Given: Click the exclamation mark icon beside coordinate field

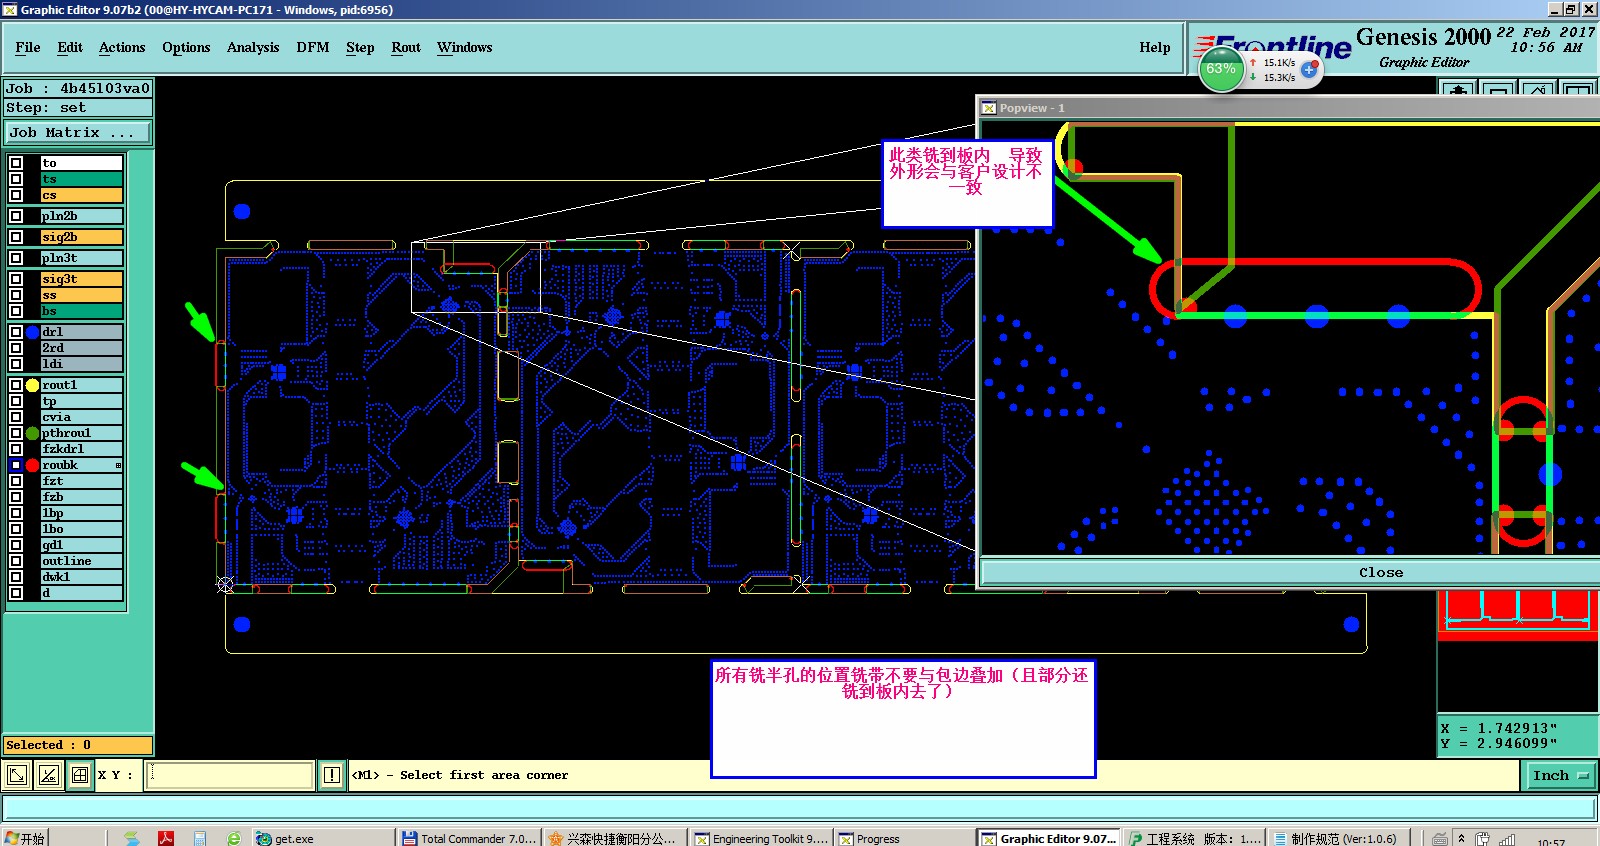Looking at the screenshot, I should click(332, 775).
